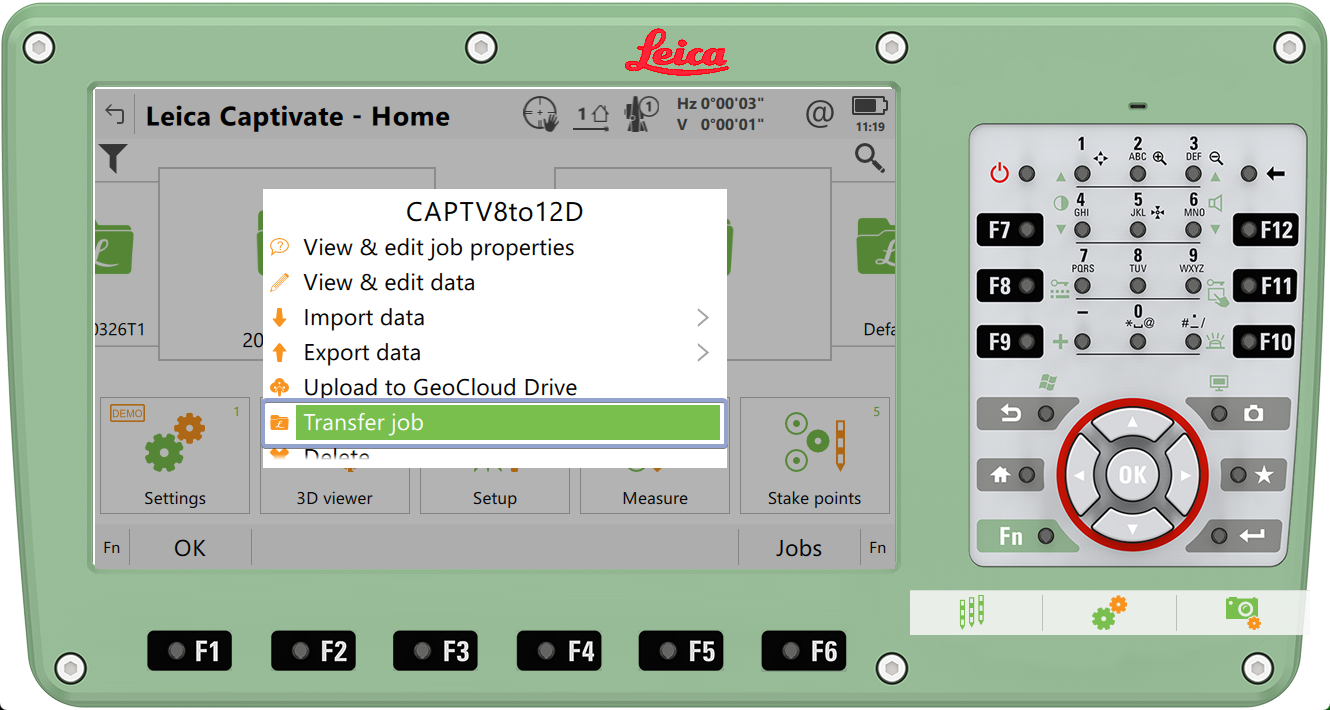
Task: Select View & edit data
Action: click(x=494, y=282)
